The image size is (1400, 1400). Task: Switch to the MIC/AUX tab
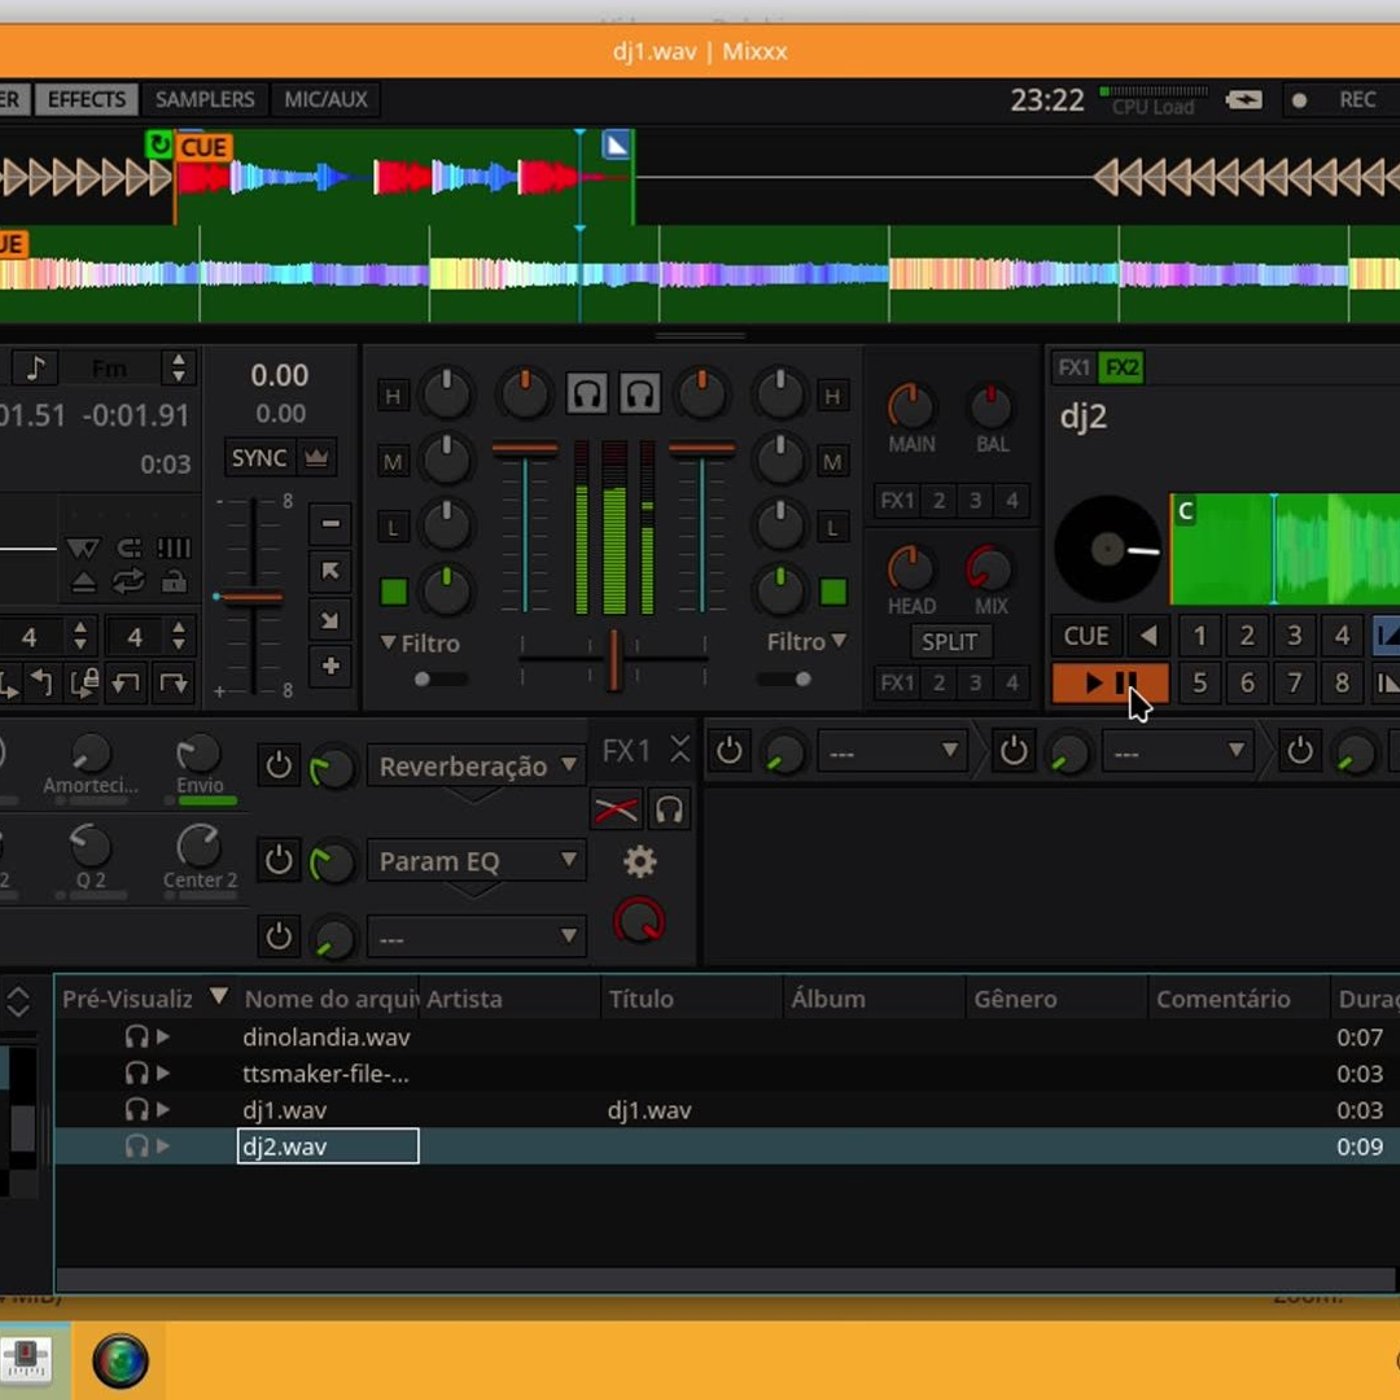pos(326,99)
